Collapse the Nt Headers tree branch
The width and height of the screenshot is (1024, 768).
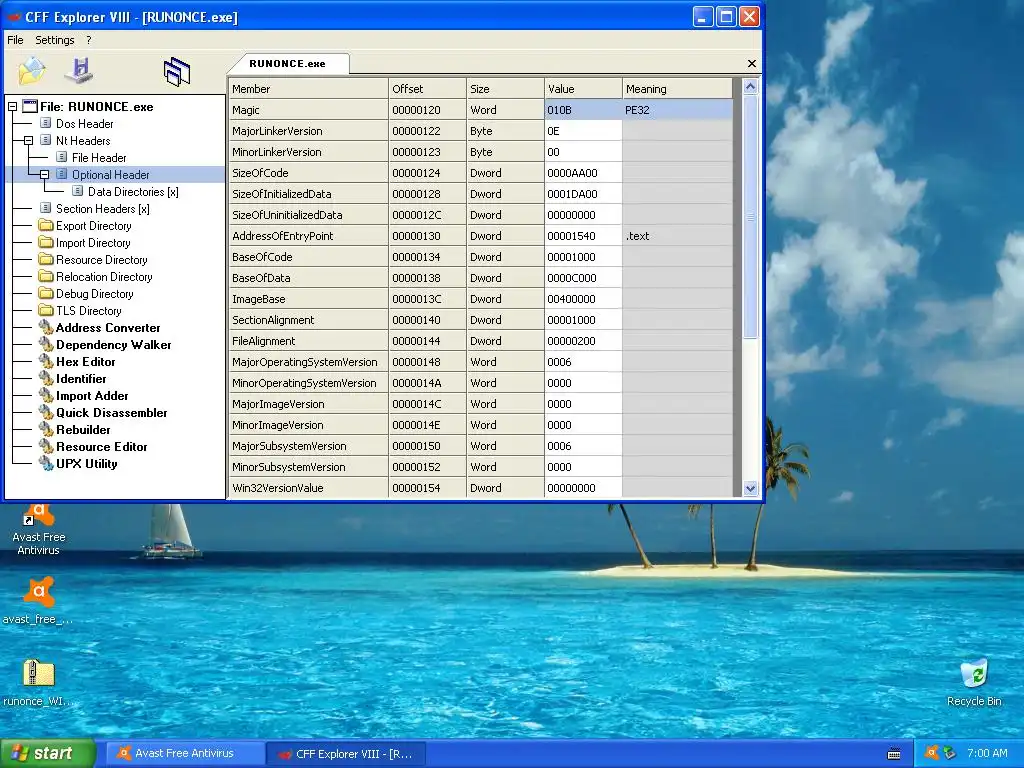[28, 140]
